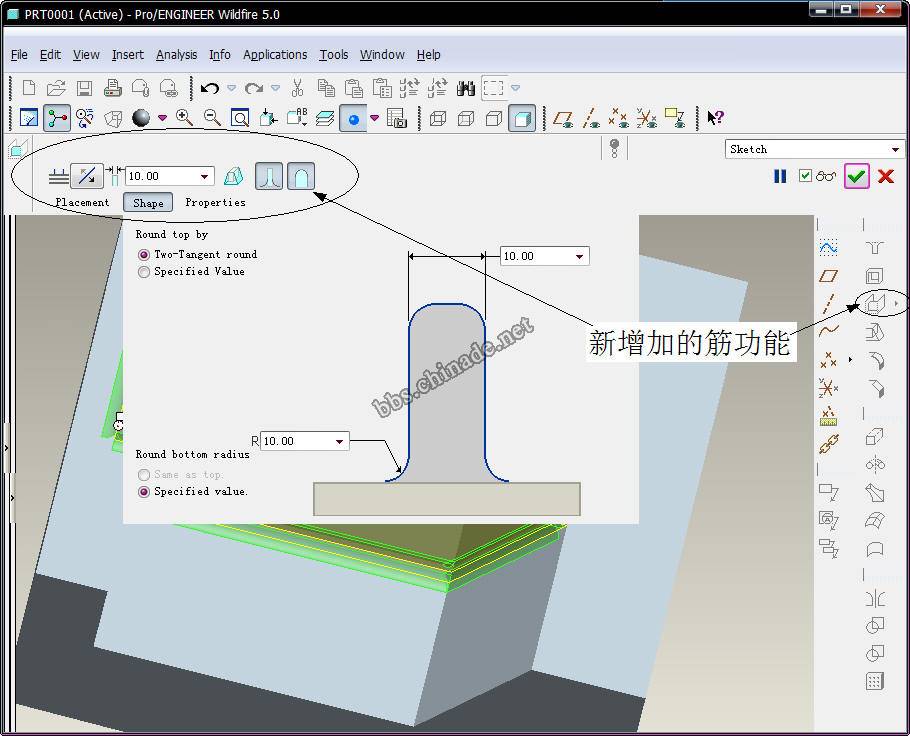
Task: Collapse the Shape panel tab
Action: [148, 203]
